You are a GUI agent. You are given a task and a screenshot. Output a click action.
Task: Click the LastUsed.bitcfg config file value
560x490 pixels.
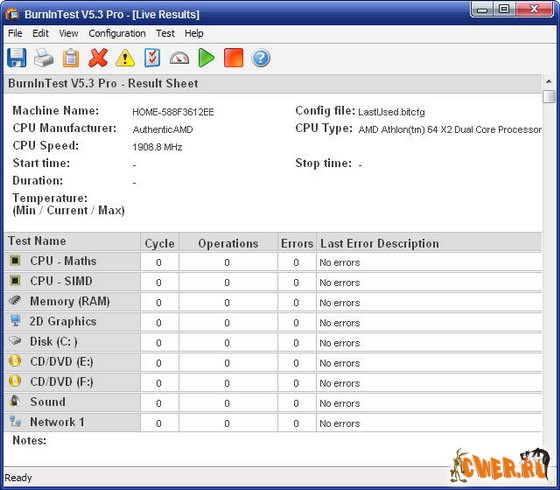tap(391, 112)
